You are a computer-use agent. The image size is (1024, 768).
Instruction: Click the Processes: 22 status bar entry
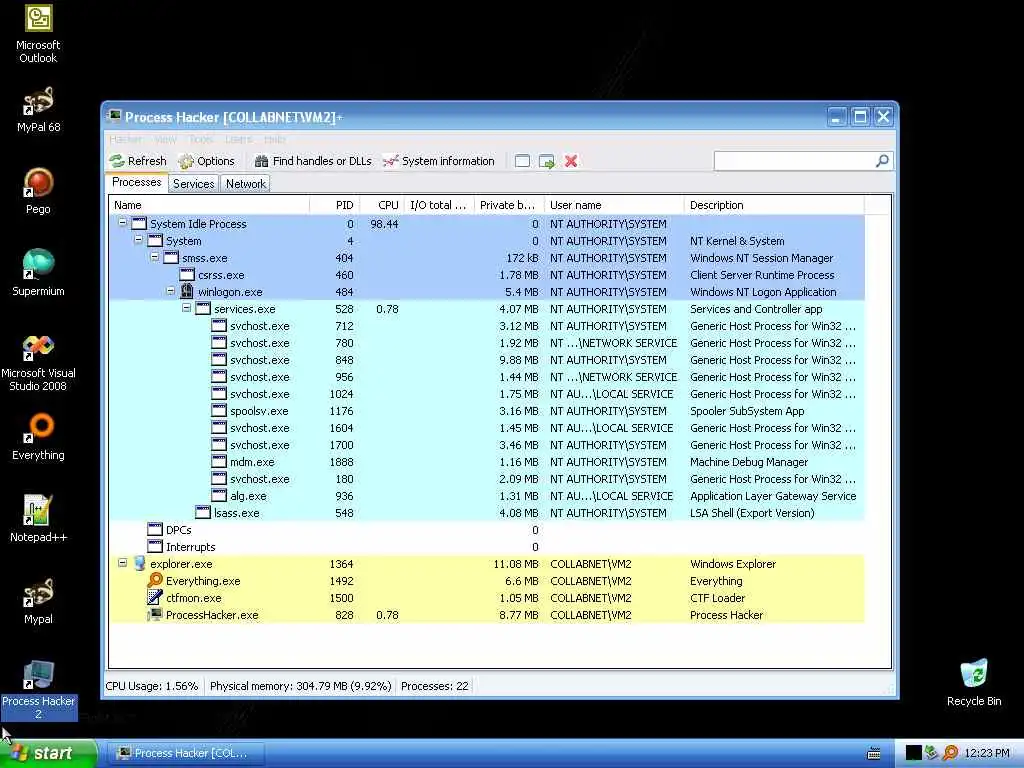[x=434, y=686]
